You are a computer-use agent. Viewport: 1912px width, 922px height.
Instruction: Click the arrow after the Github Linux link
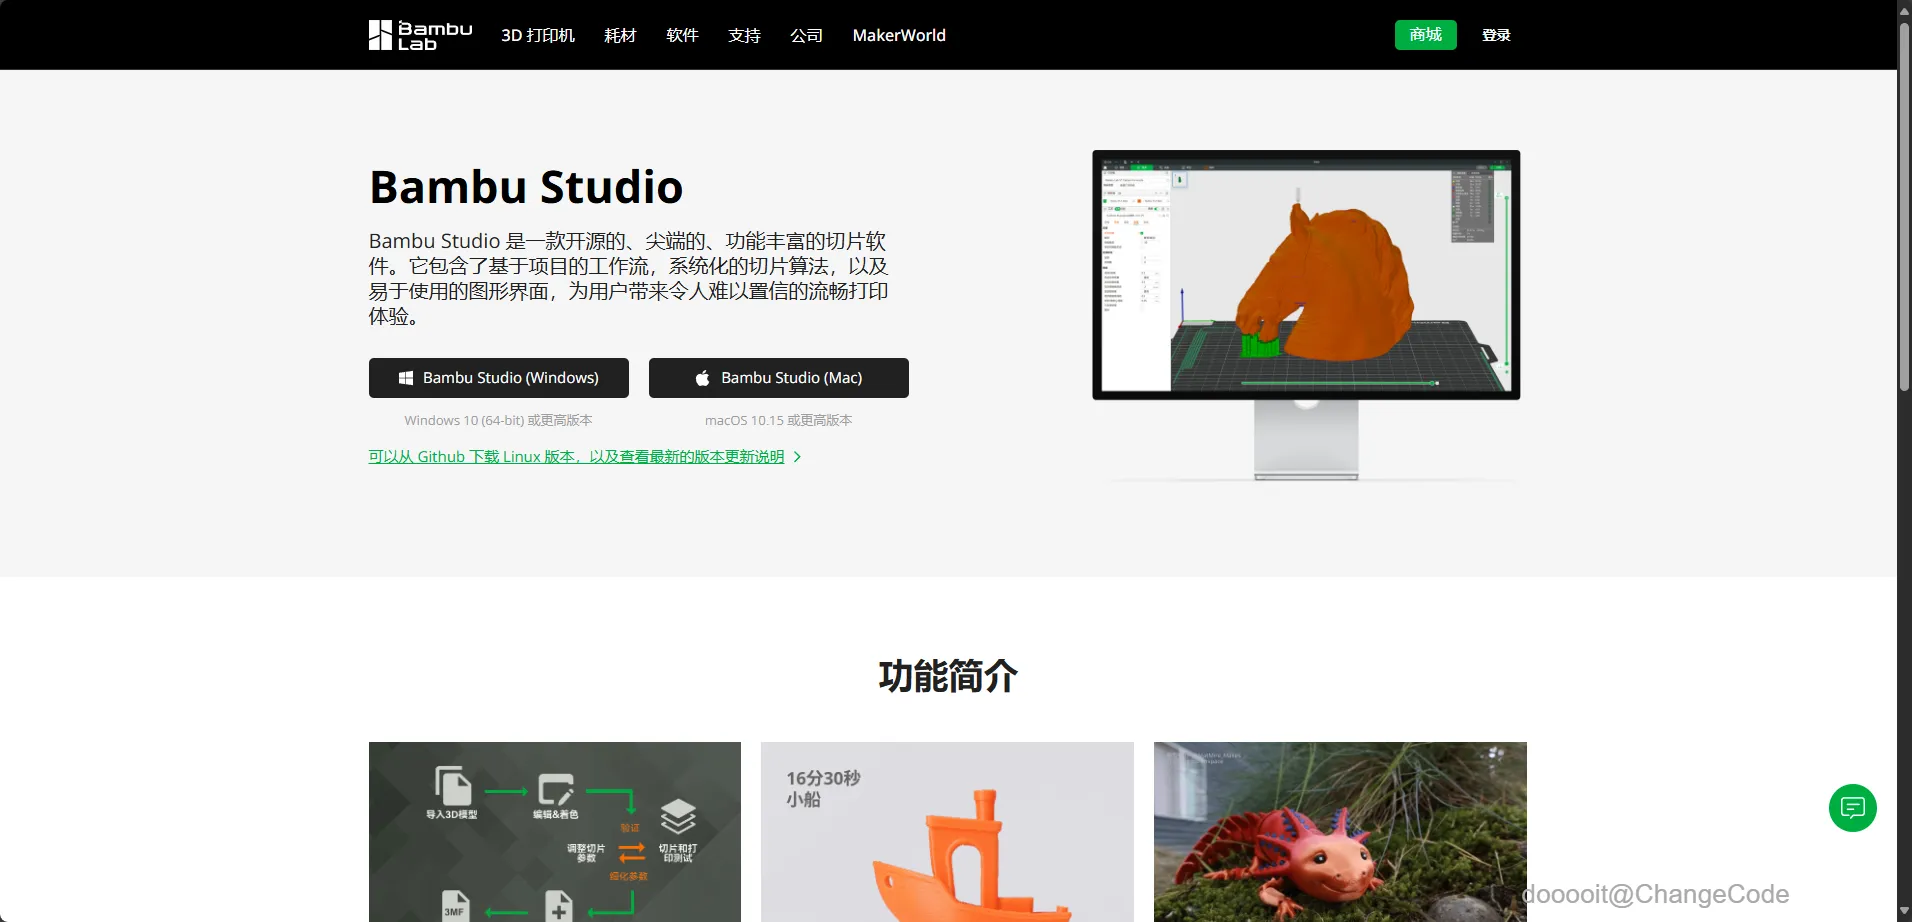797,457
